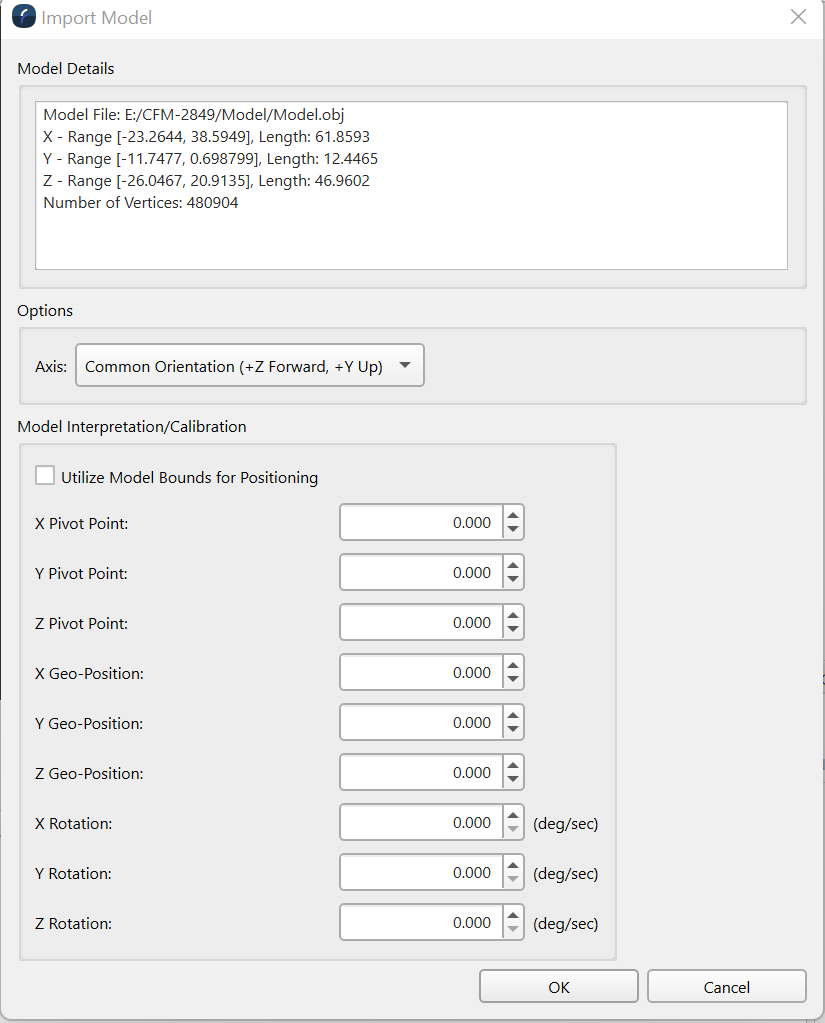Viewport: 825px width, 1023px height.
Task: Close the Import Model window
Action: [798, 17]
